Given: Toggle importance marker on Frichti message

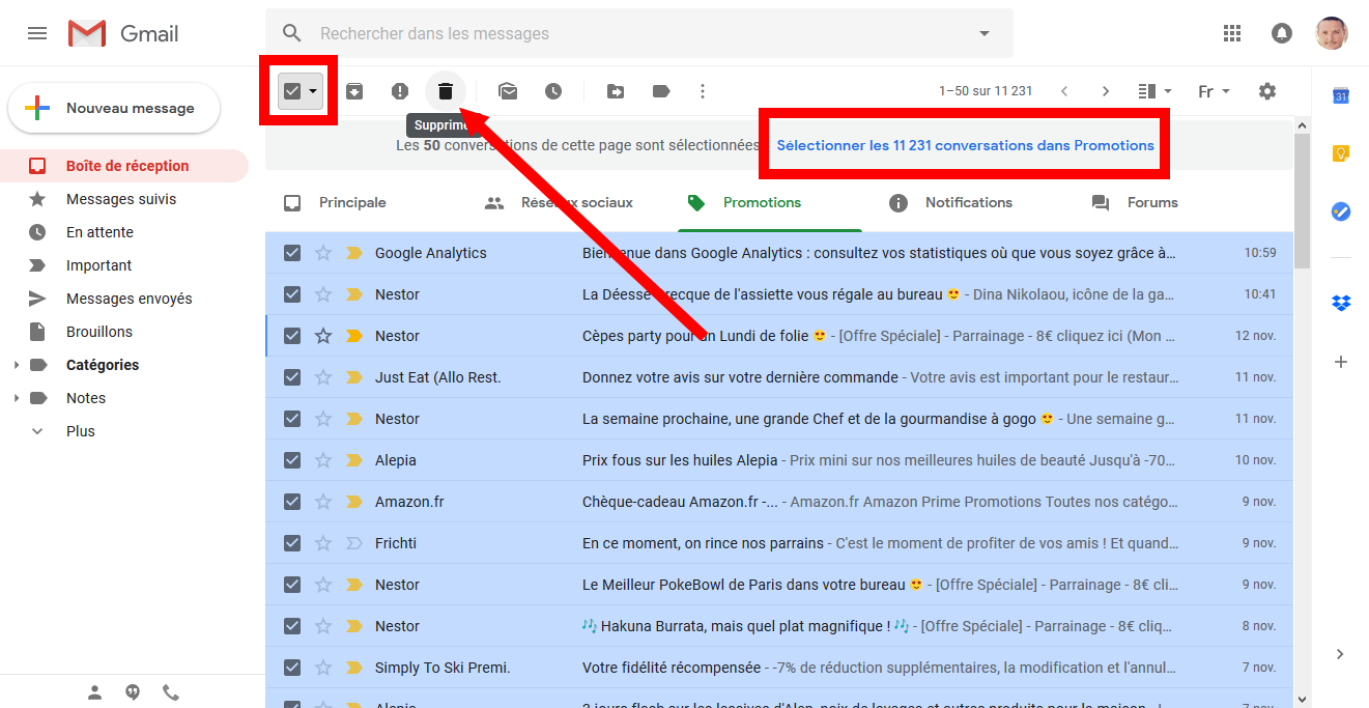Looking at the screenshot, I should [353, 543].
